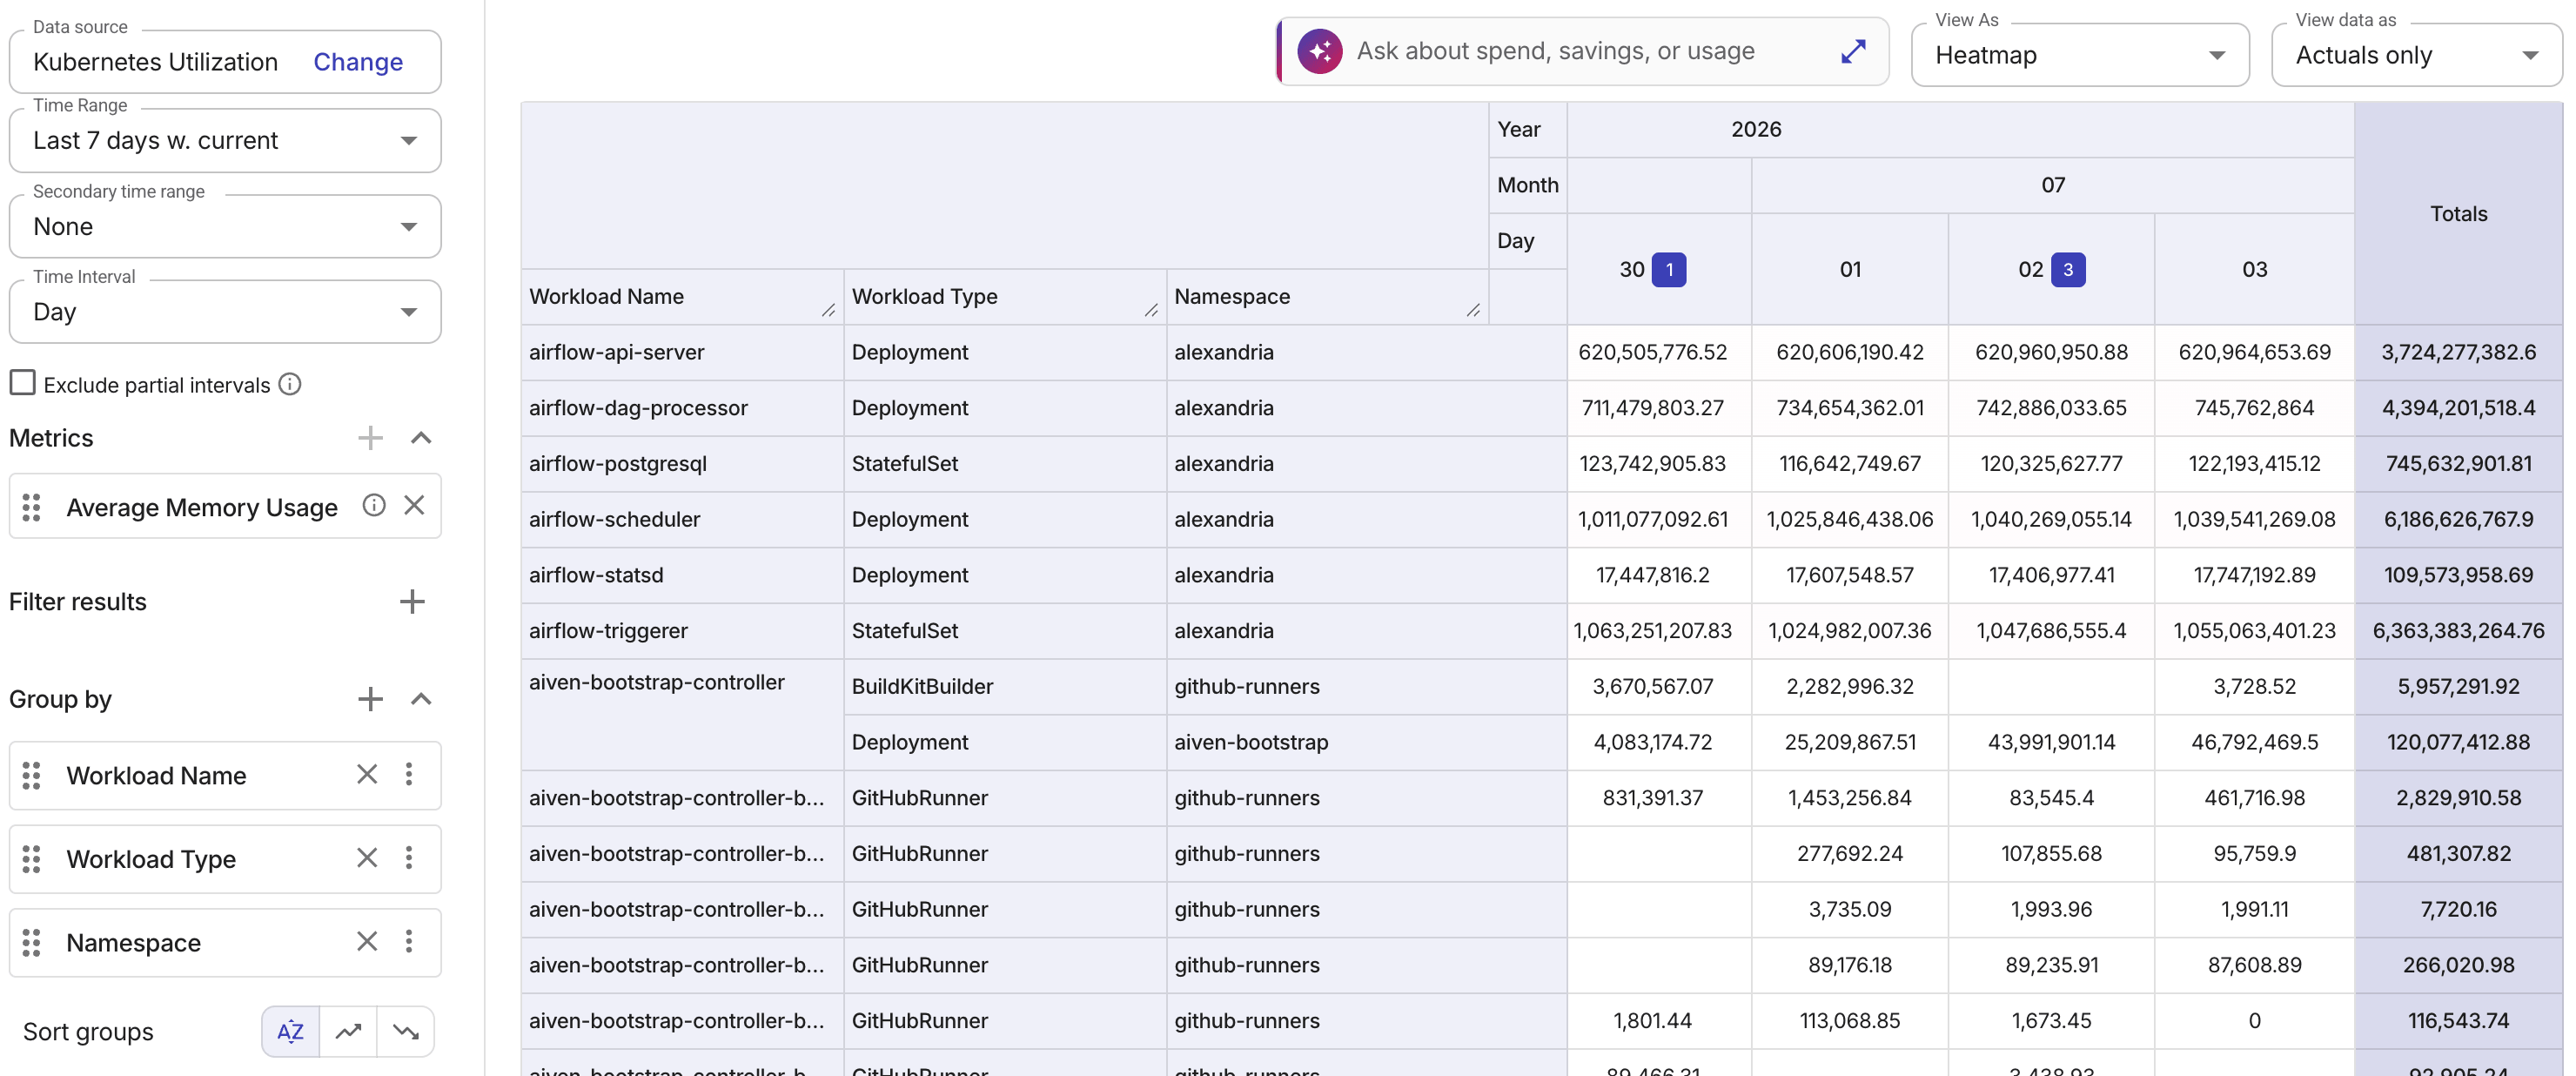
Task: Click the AI sparkle assistant icon
Action: [1319, 51]
